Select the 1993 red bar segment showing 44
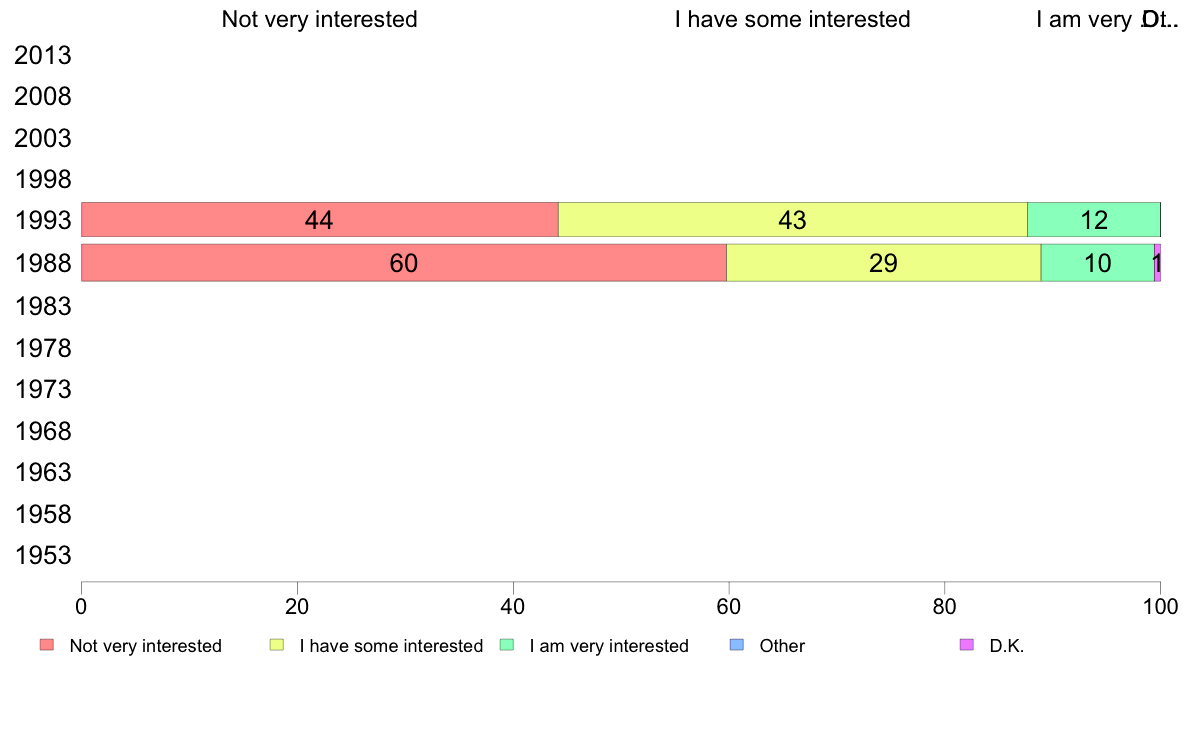 tap(320, 220)
